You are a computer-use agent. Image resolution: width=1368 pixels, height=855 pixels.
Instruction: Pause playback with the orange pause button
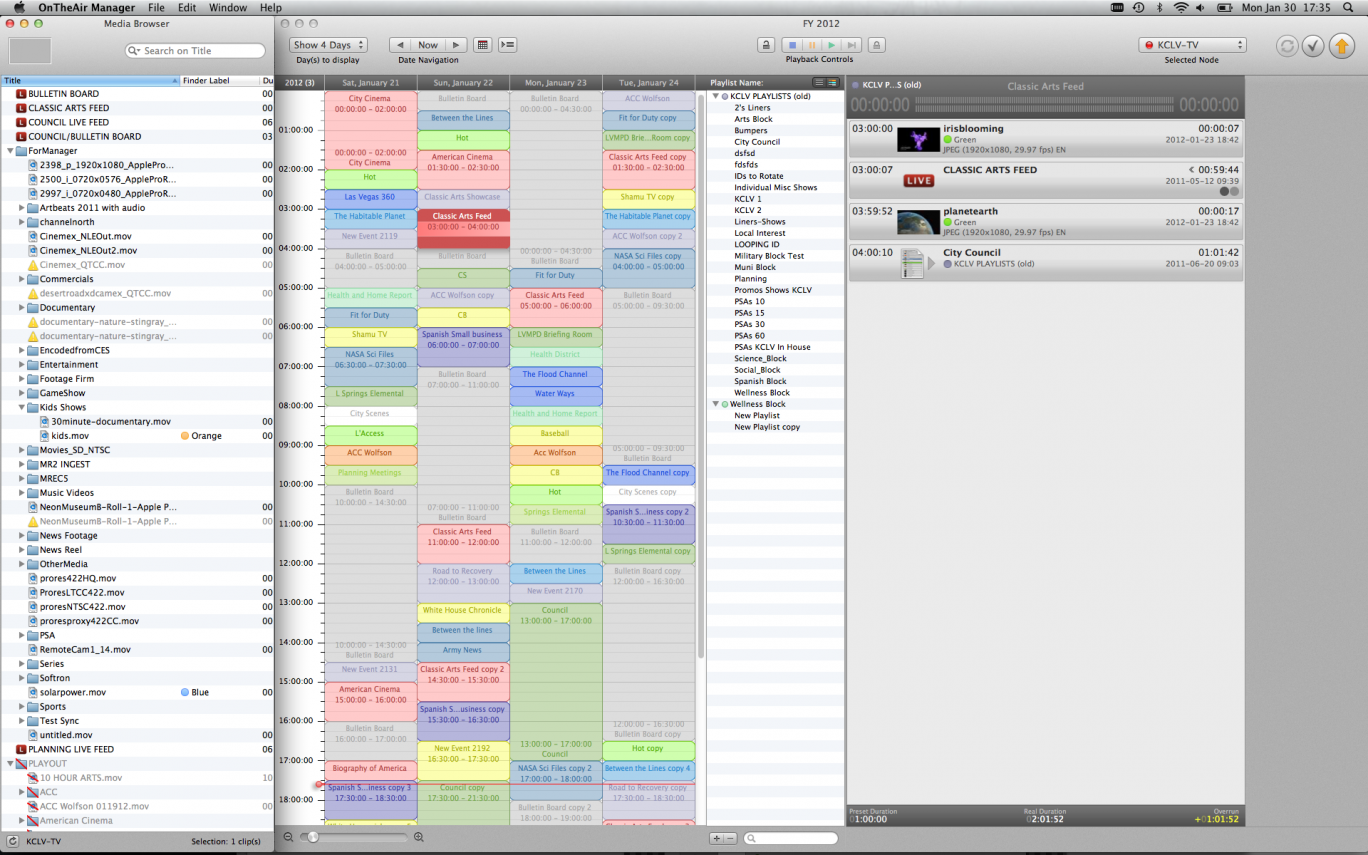[x=812, y=45]
